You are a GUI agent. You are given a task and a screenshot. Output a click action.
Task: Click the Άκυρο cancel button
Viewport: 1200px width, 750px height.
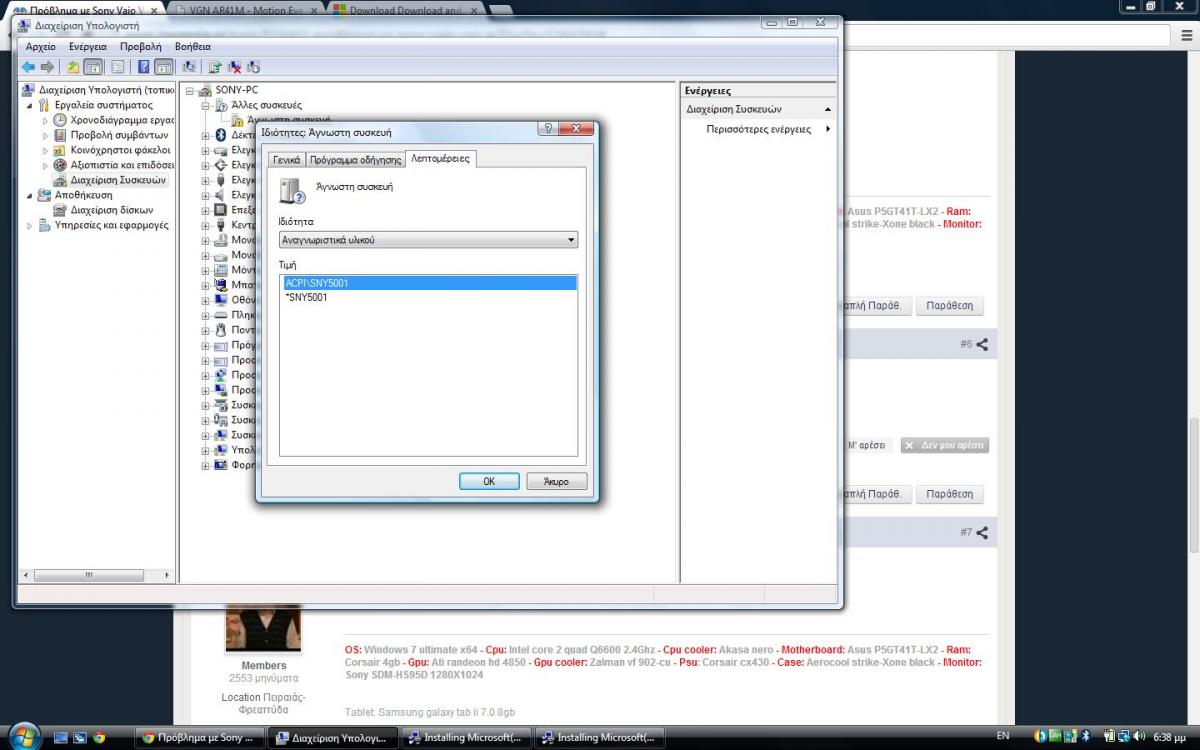tap(556, 481)
